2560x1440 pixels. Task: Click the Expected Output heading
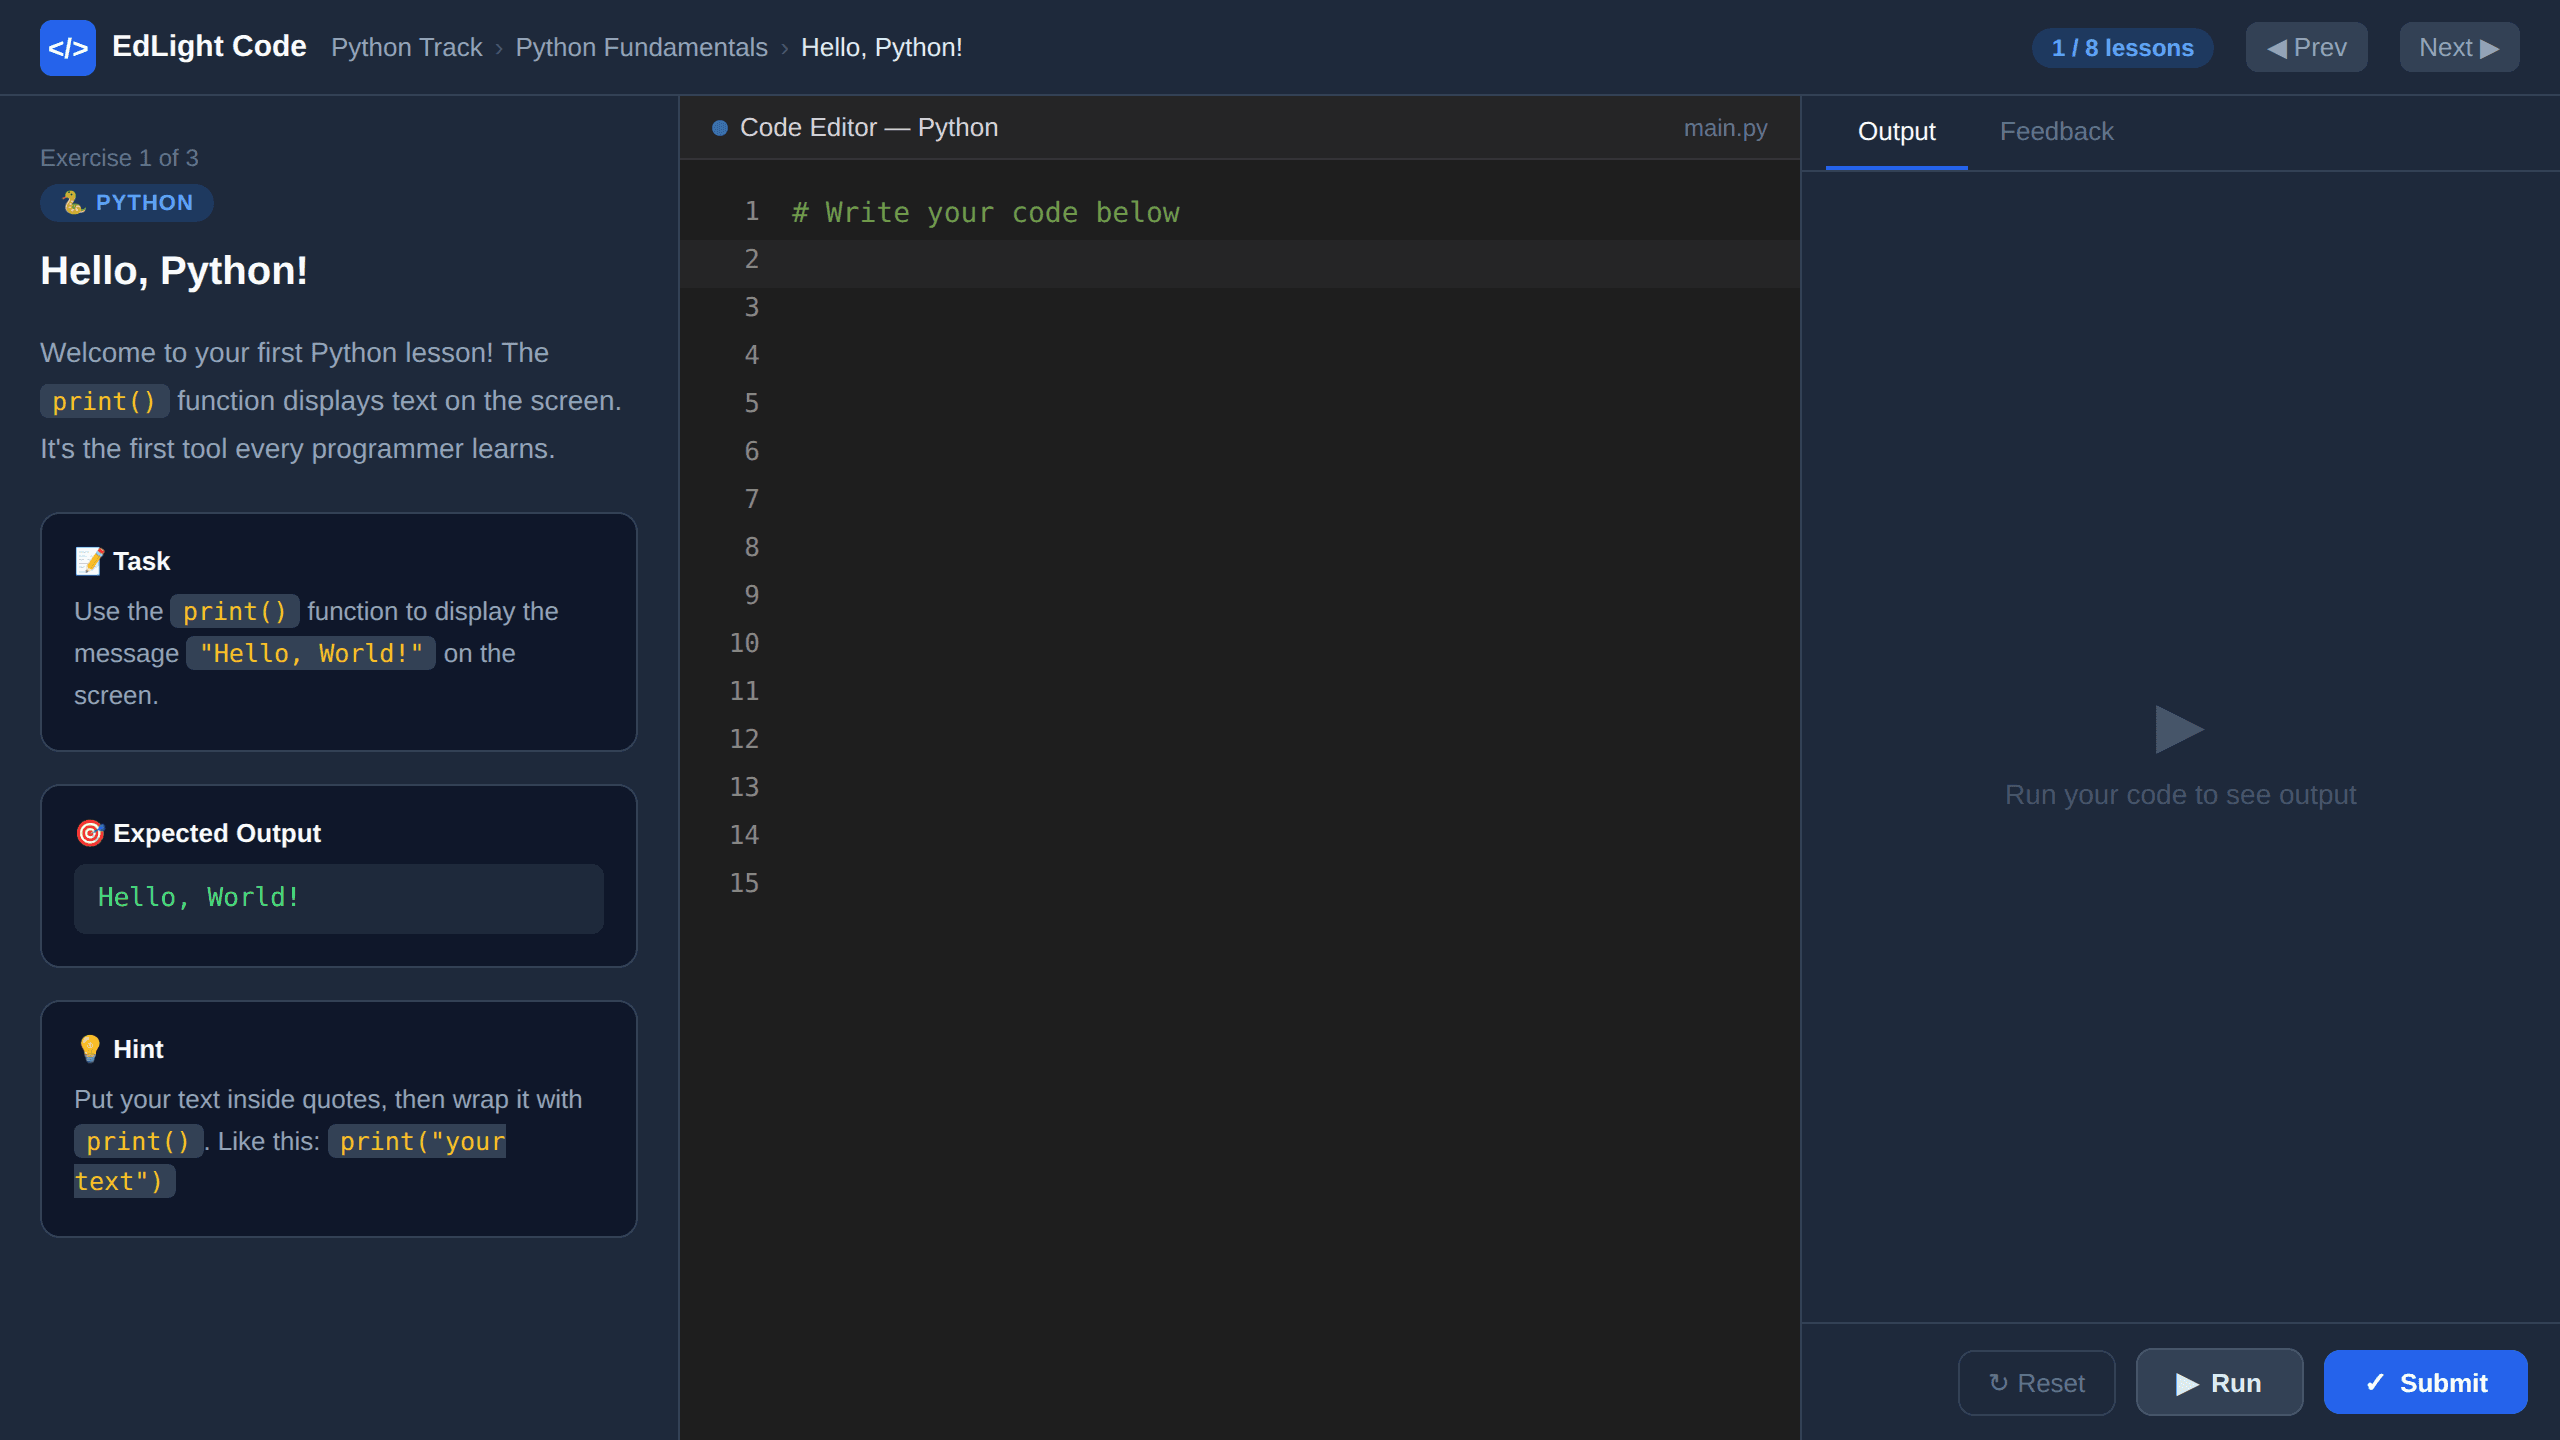pyautogui.click(x=198, y=833)
